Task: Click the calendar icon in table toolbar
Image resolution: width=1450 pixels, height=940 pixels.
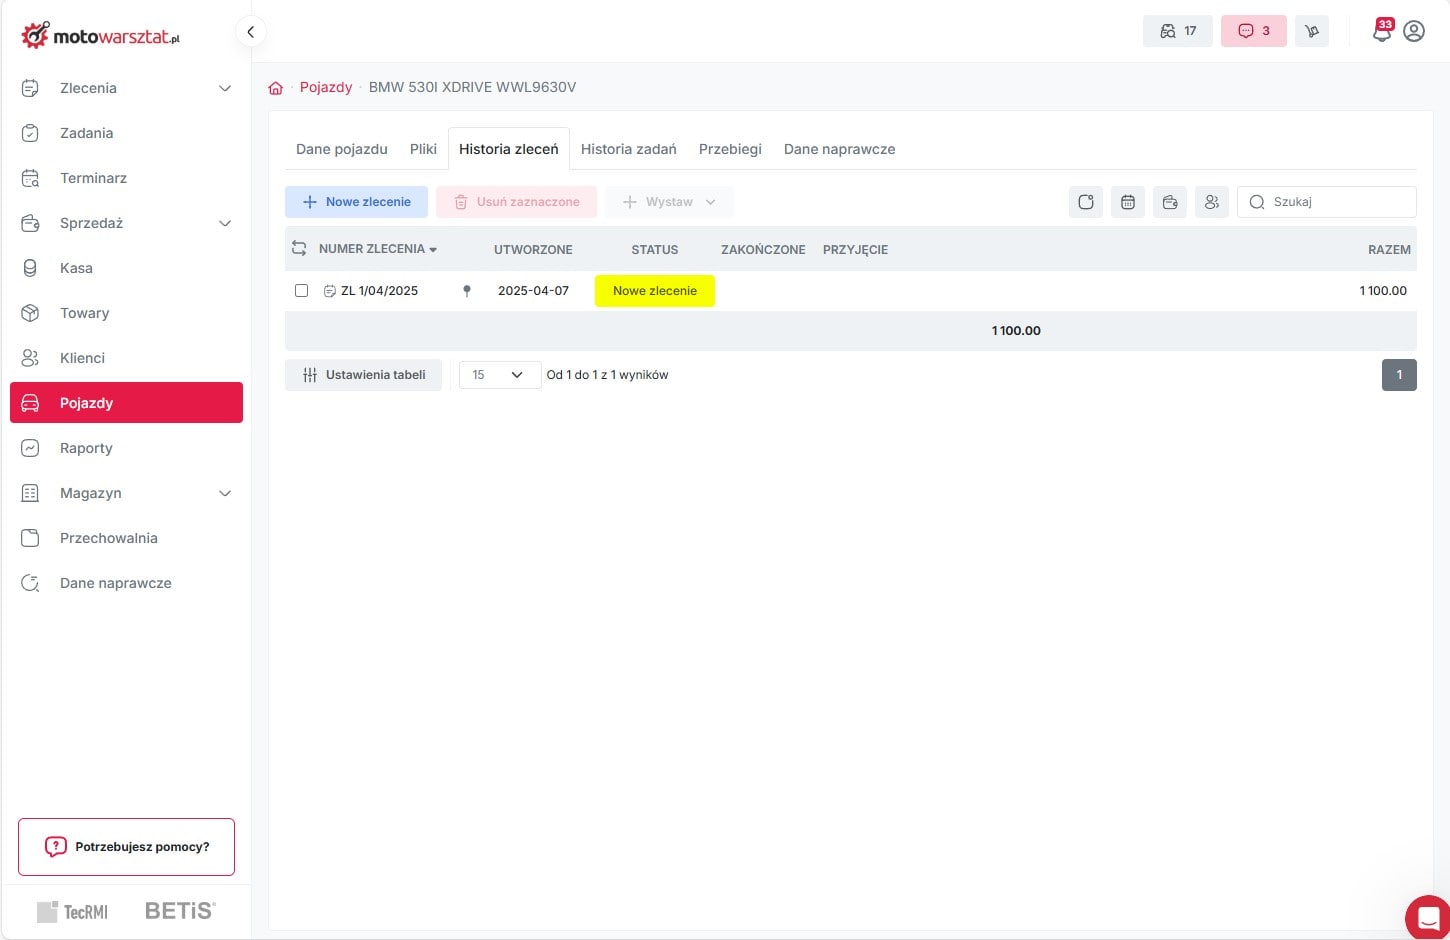Action: 1128,202
